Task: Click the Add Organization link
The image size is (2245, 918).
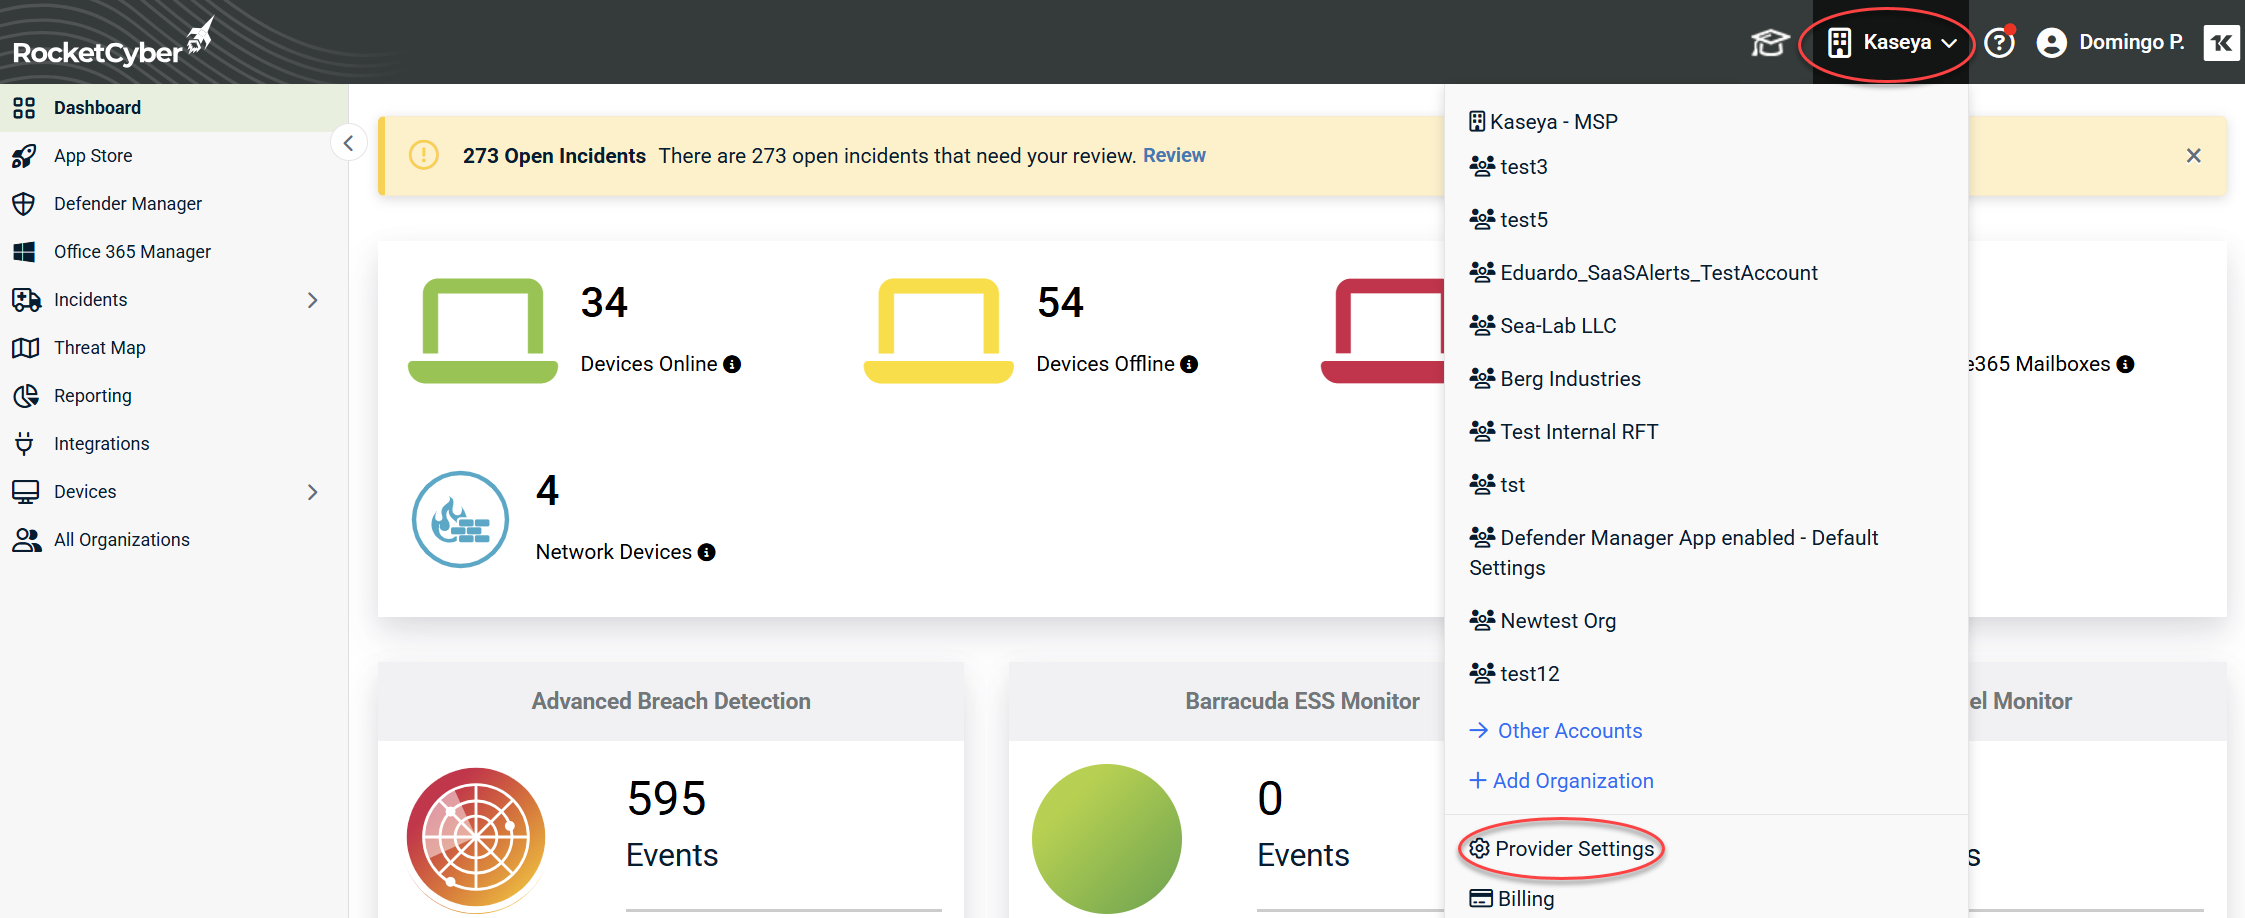Action: [x=1572, y=781]
